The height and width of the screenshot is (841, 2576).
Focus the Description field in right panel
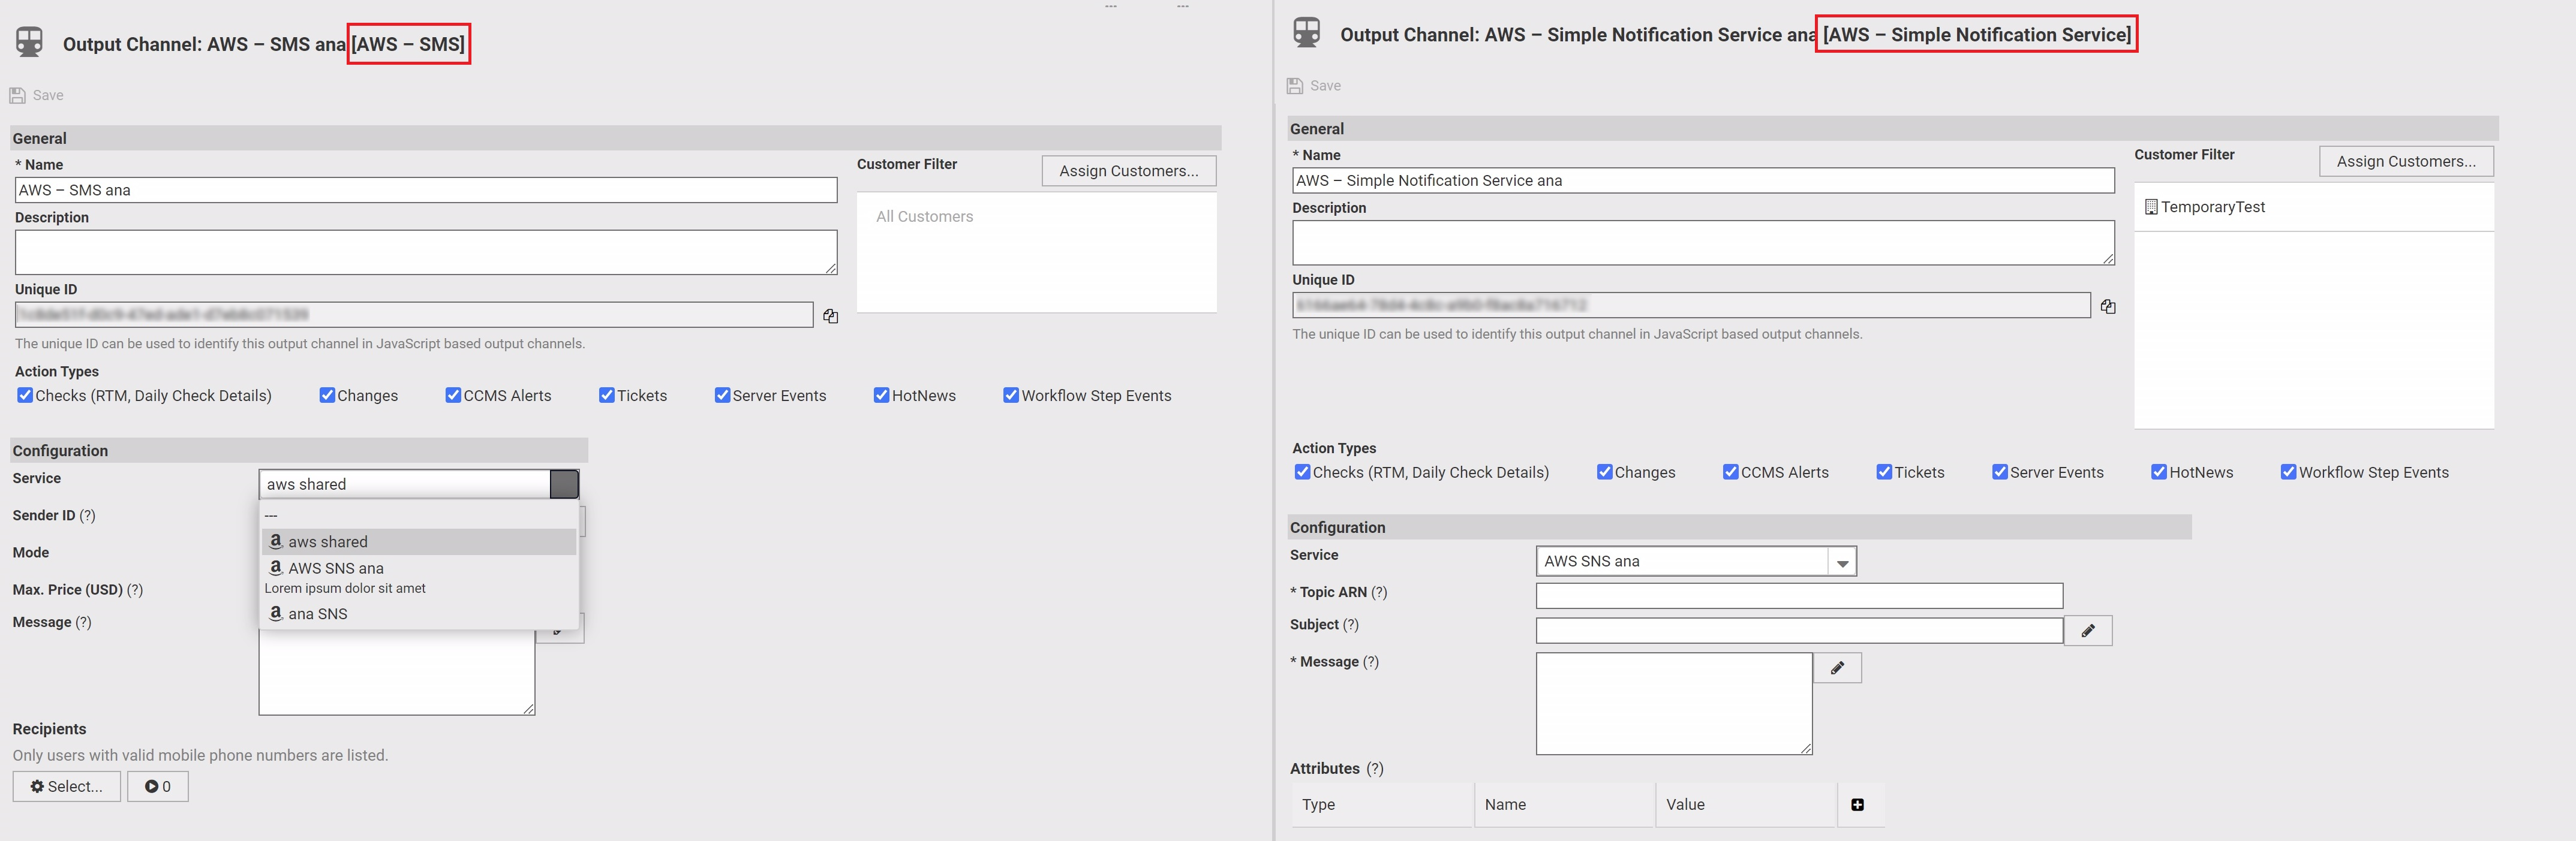[x=1703, y=243]
